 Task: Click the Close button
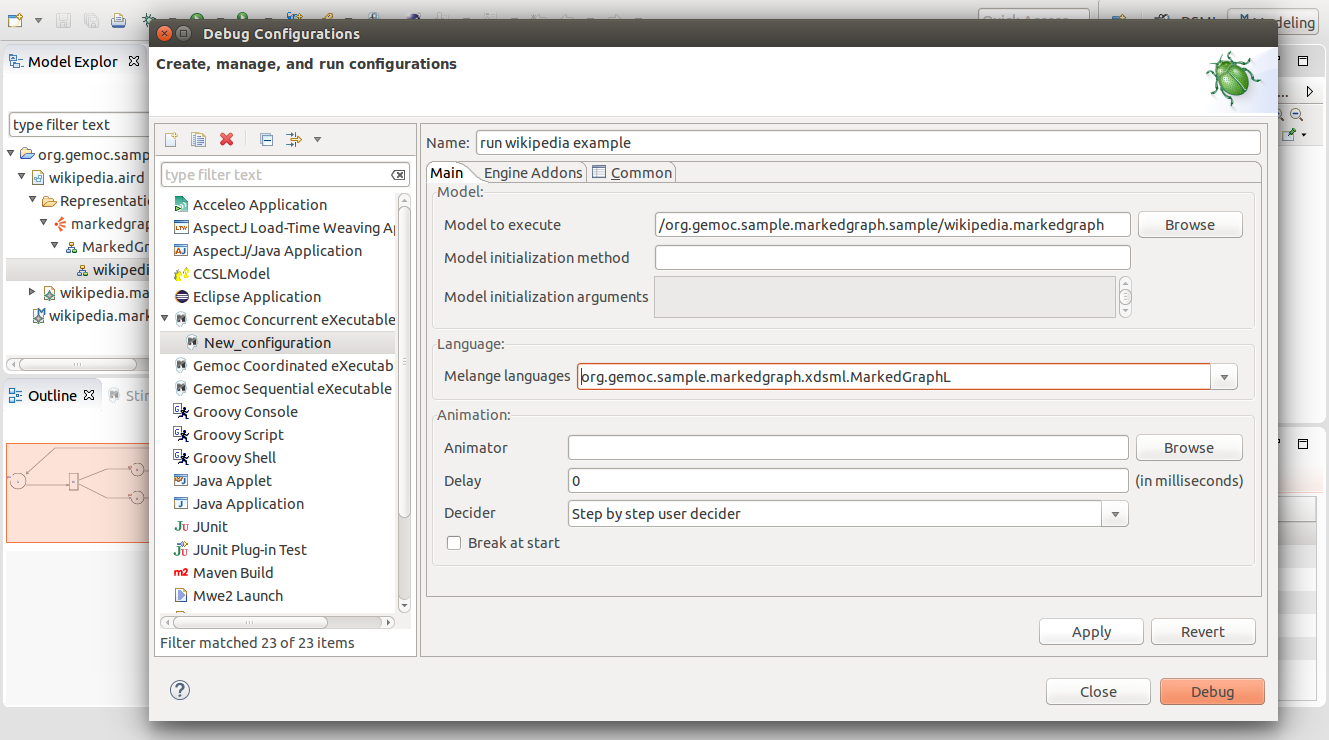click(x=1098, y=691)
